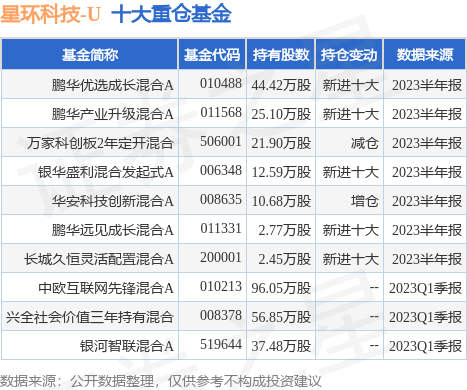467x390 pixels.
Task: Click the 44.42万股 holdings cell
Action: pyautogui.click(x=281, y=85)
